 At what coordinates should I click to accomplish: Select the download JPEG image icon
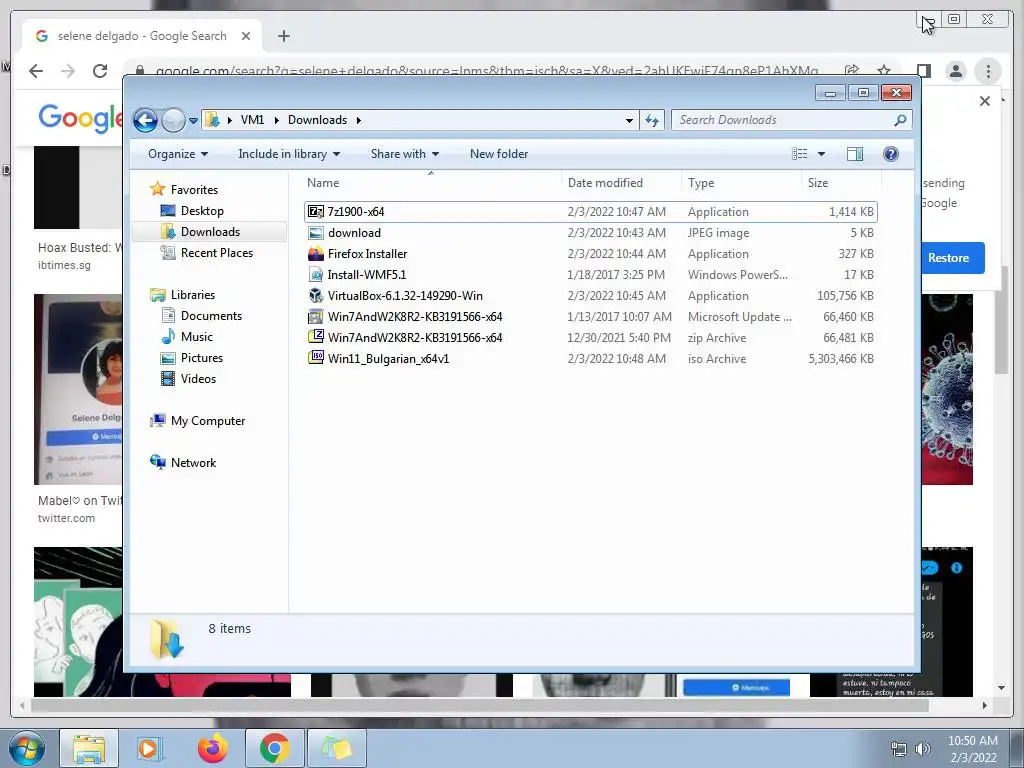[316, 233]
